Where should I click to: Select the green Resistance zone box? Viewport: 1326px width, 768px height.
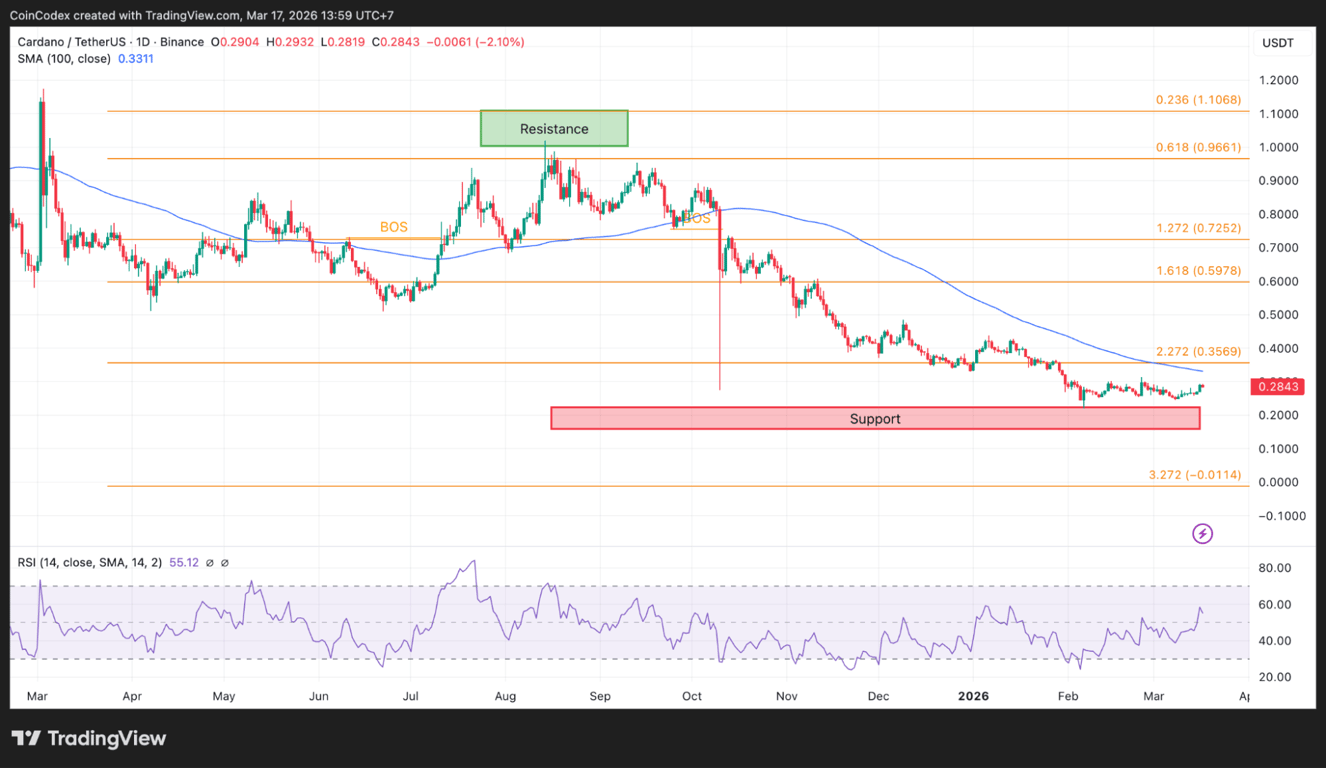click(x=554, y=128)
